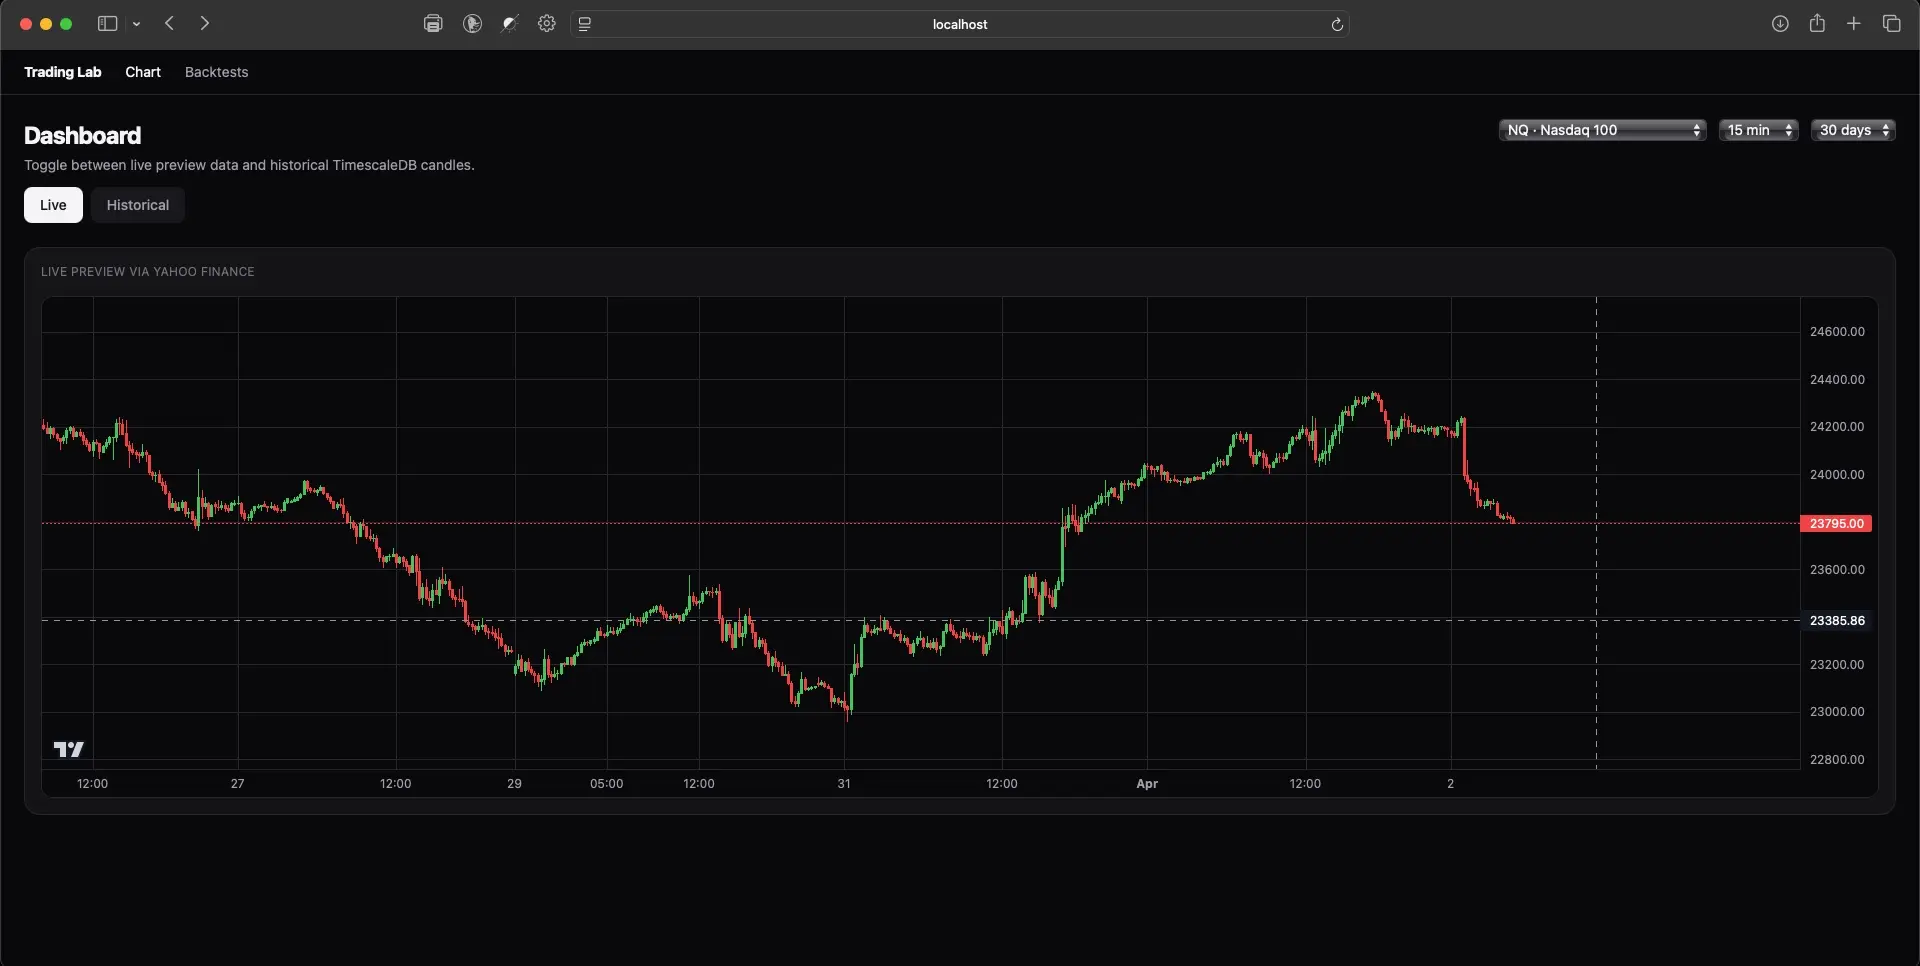Click the TradingView logo on the chart
The width and height of the screenshot is (1920, 966).
67,750
